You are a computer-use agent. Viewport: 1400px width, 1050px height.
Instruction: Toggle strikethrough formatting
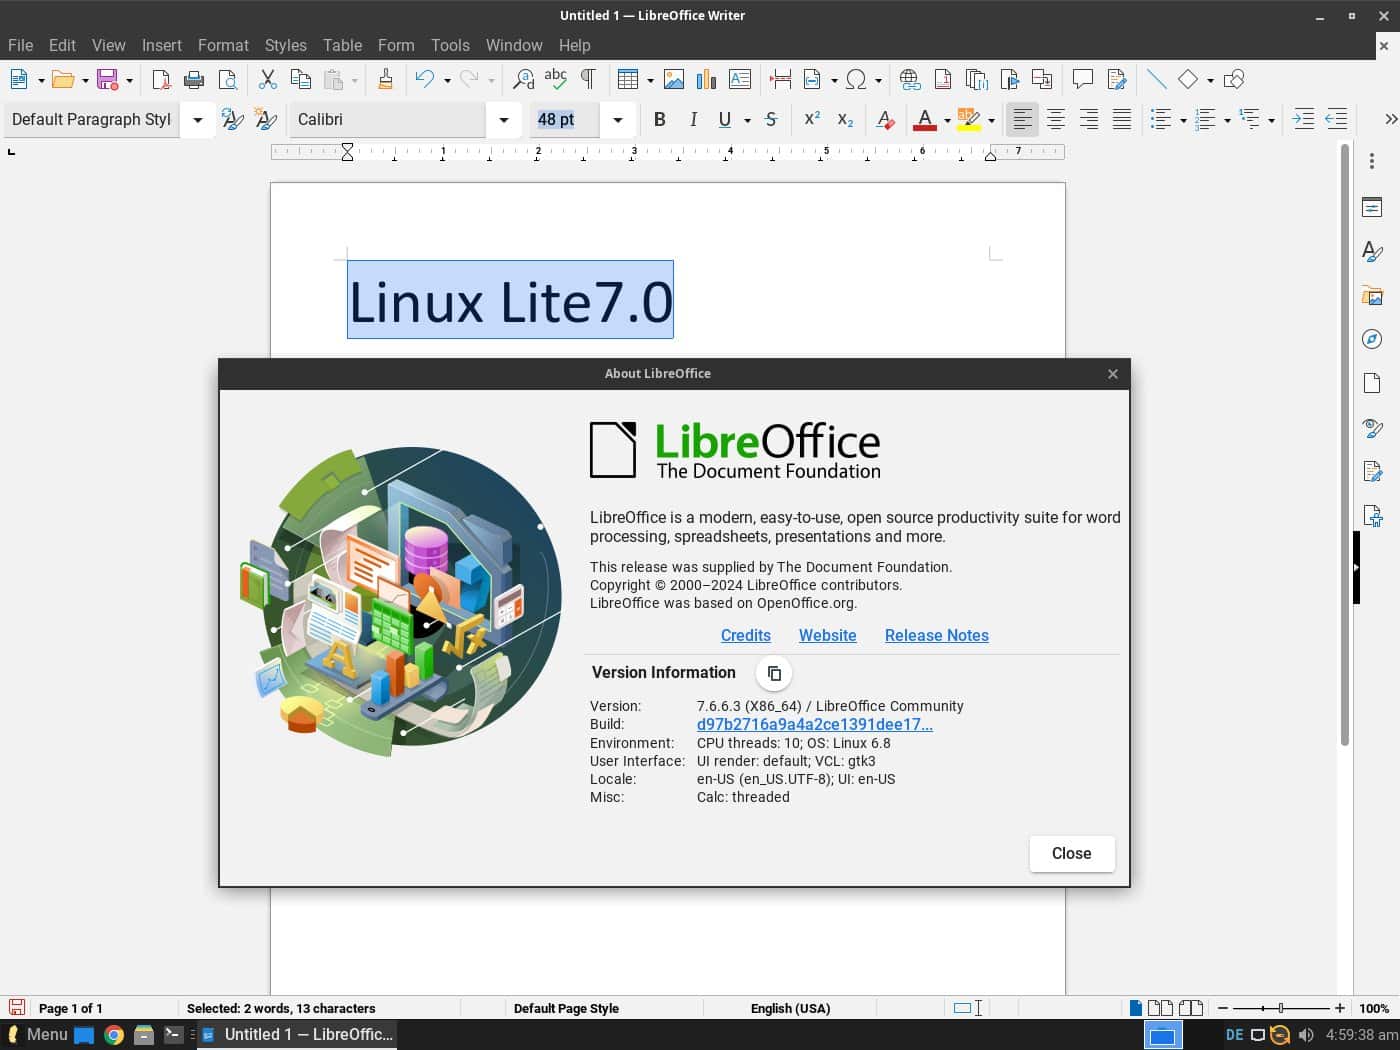[x=770, y=119]
